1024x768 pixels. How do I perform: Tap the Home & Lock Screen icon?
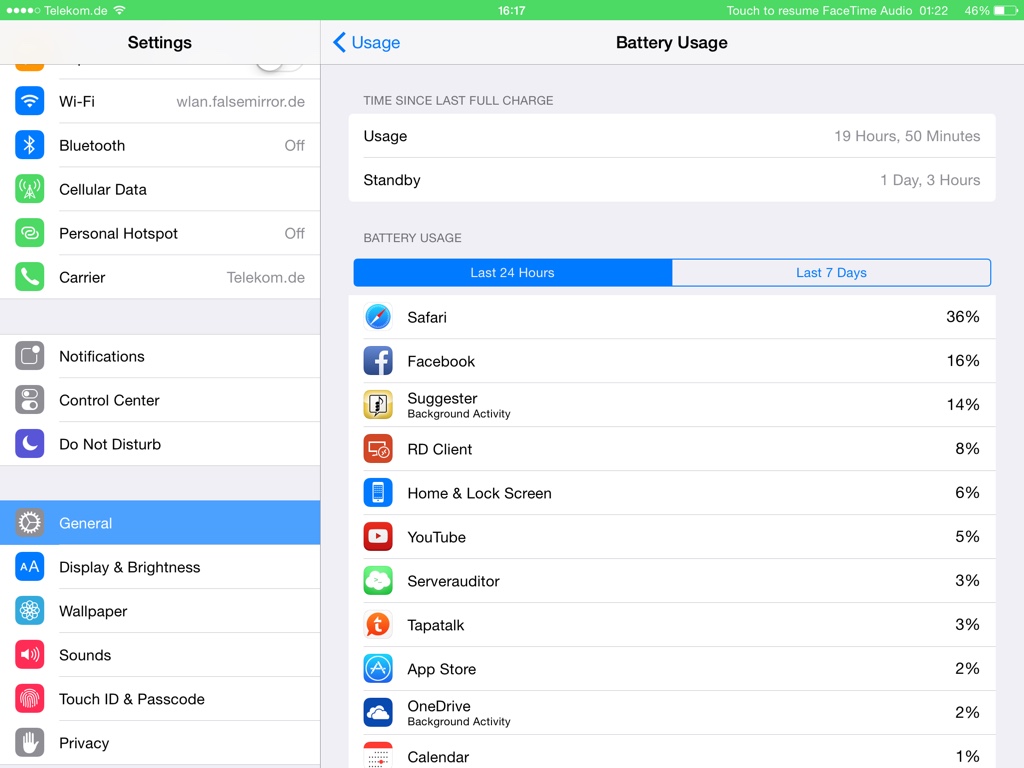[378, 492]
